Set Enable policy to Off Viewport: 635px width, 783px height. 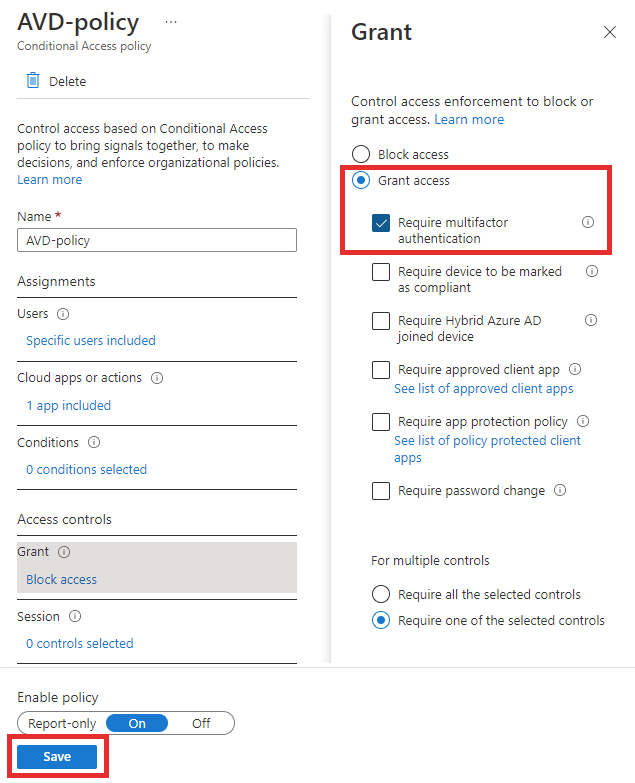coord(201,724)
